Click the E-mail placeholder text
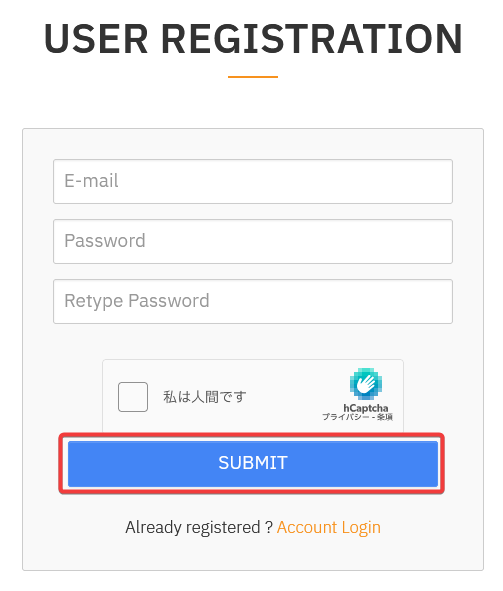The height and width of the screenshot is (591, 503). 91,181
